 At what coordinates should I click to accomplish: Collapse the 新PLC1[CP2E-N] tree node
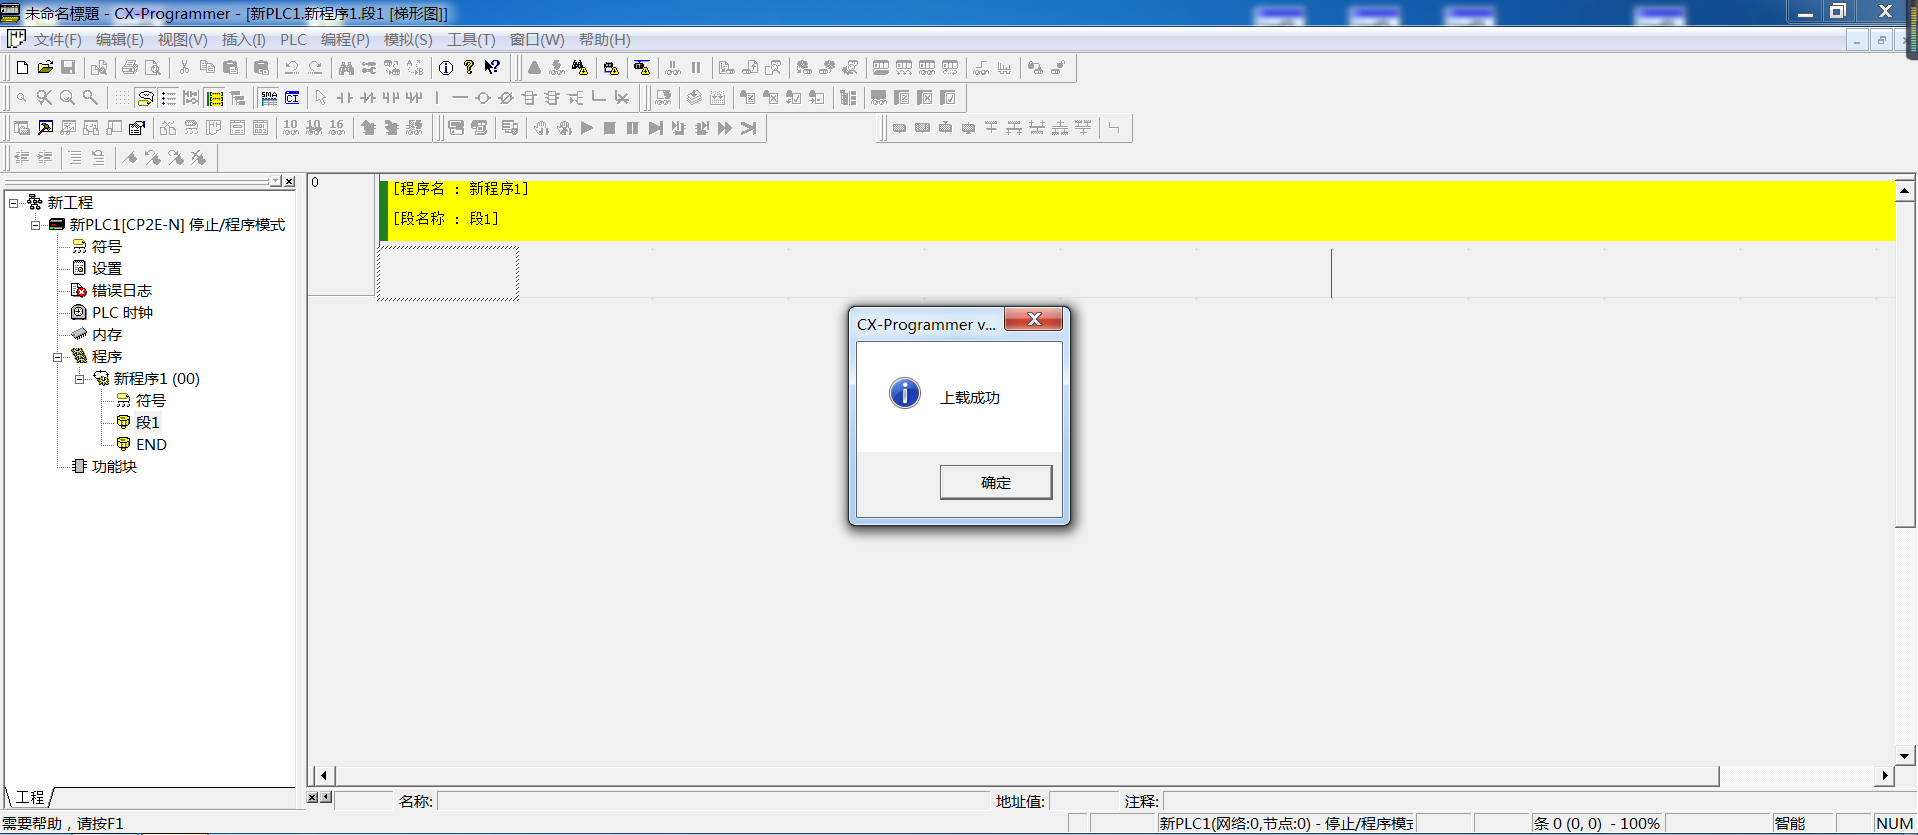[36, 225]
